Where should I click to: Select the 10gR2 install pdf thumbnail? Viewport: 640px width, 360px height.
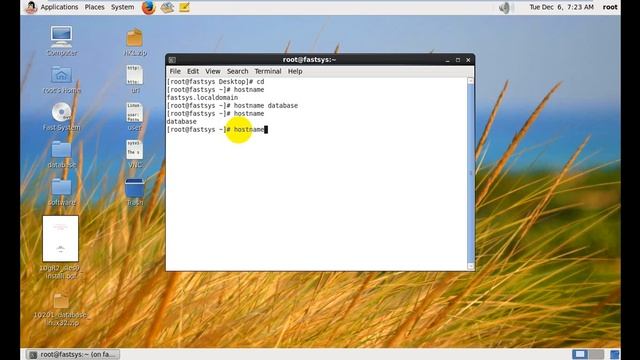60,239
